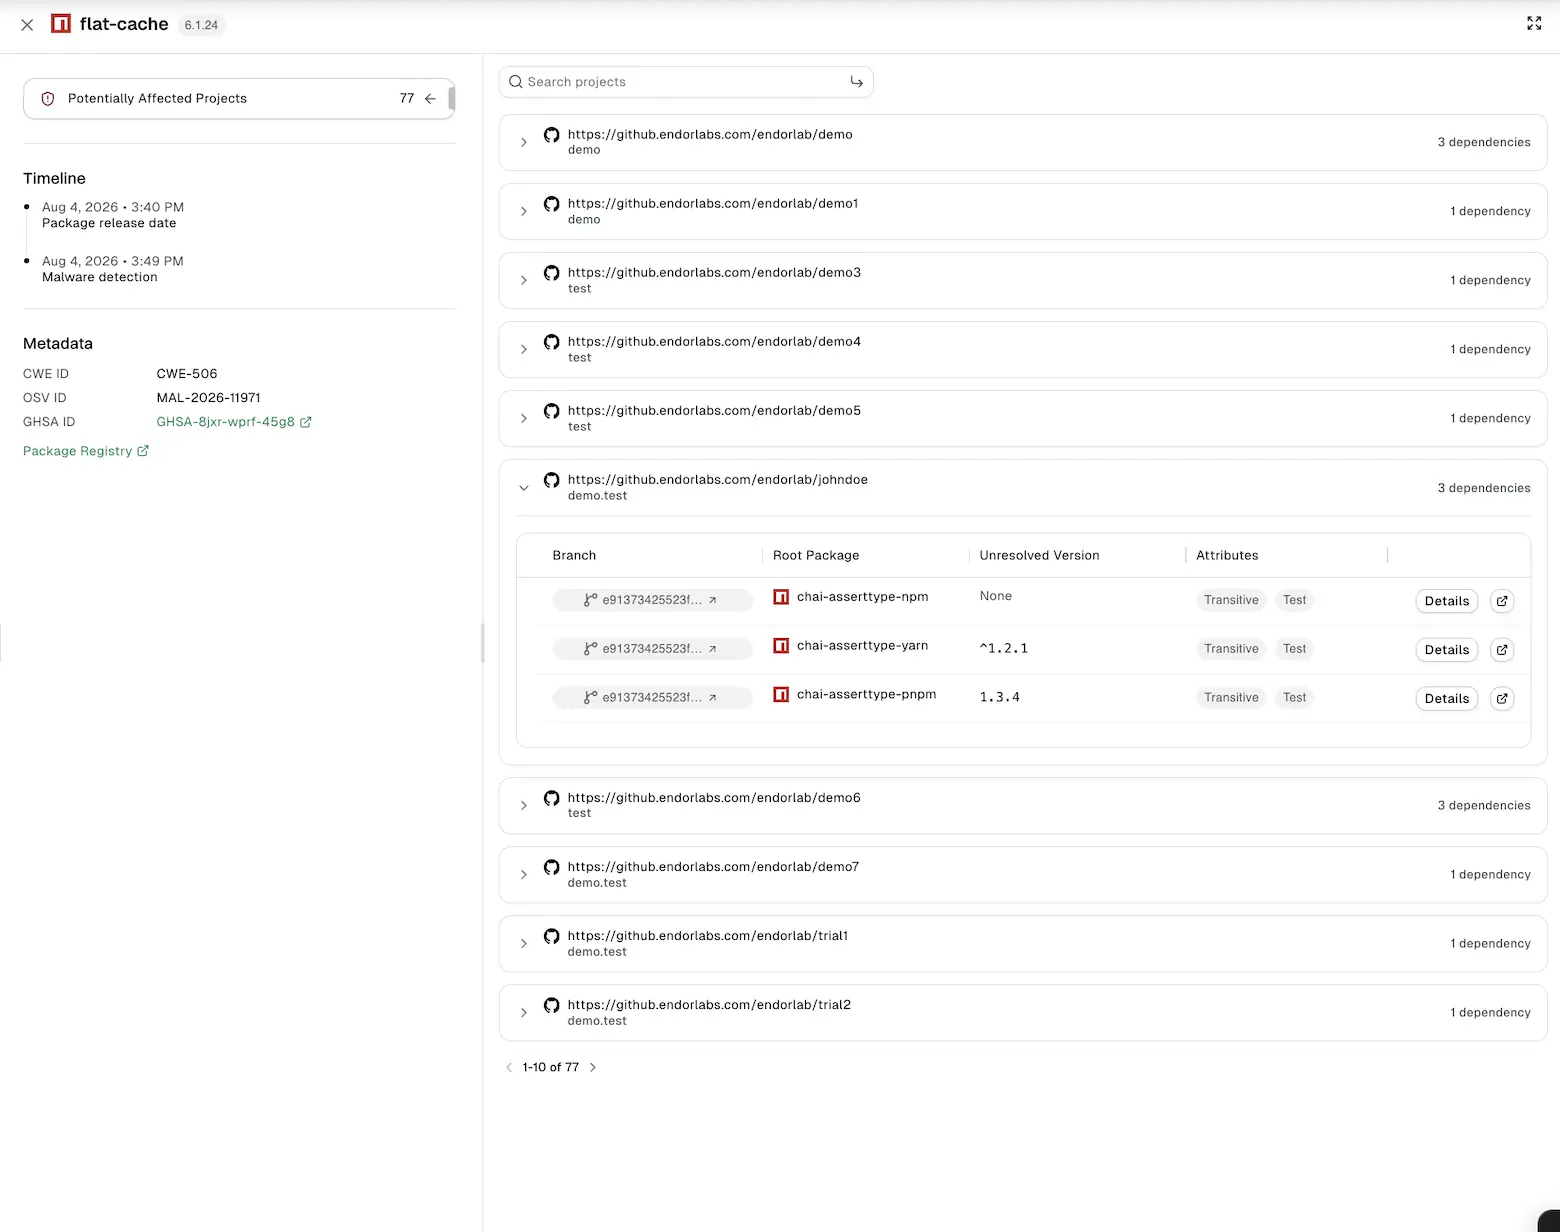
Task: Click the search magnifier icon
Action: point(516,82)
